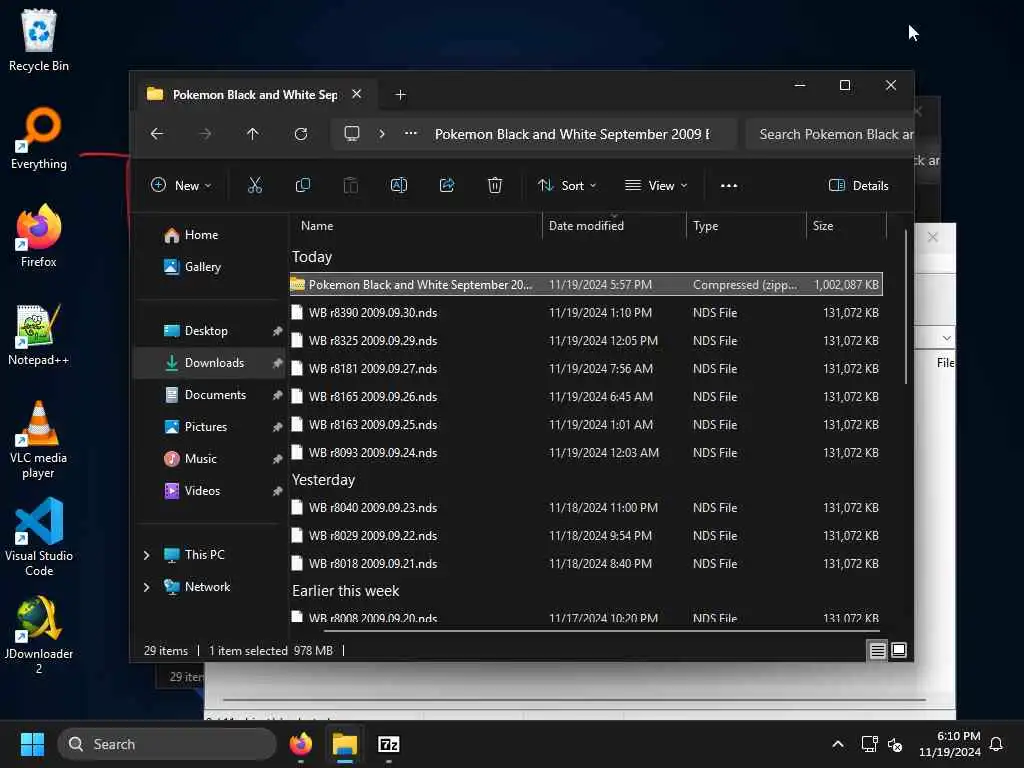Click the Copy icon in toolbar

tap(302, 185)
